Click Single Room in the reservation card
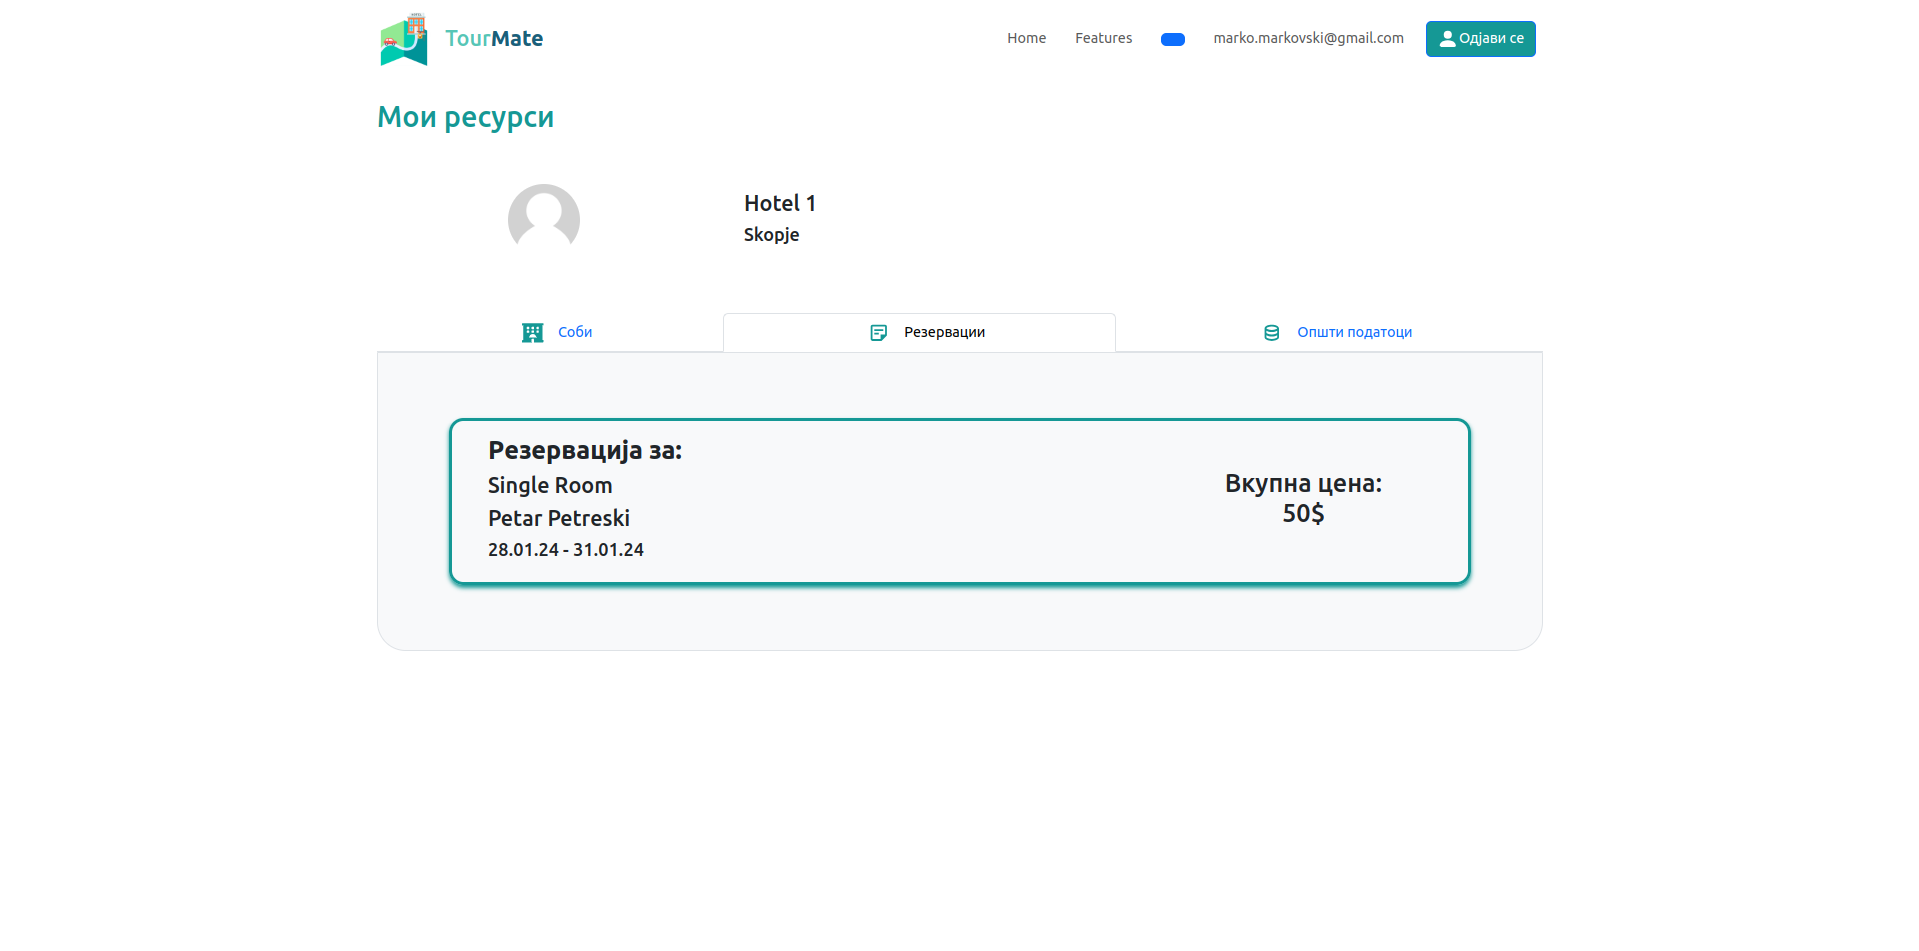The width and height of the screenshot is (1919, 951). pyautogui.click(x=550, y=486)
